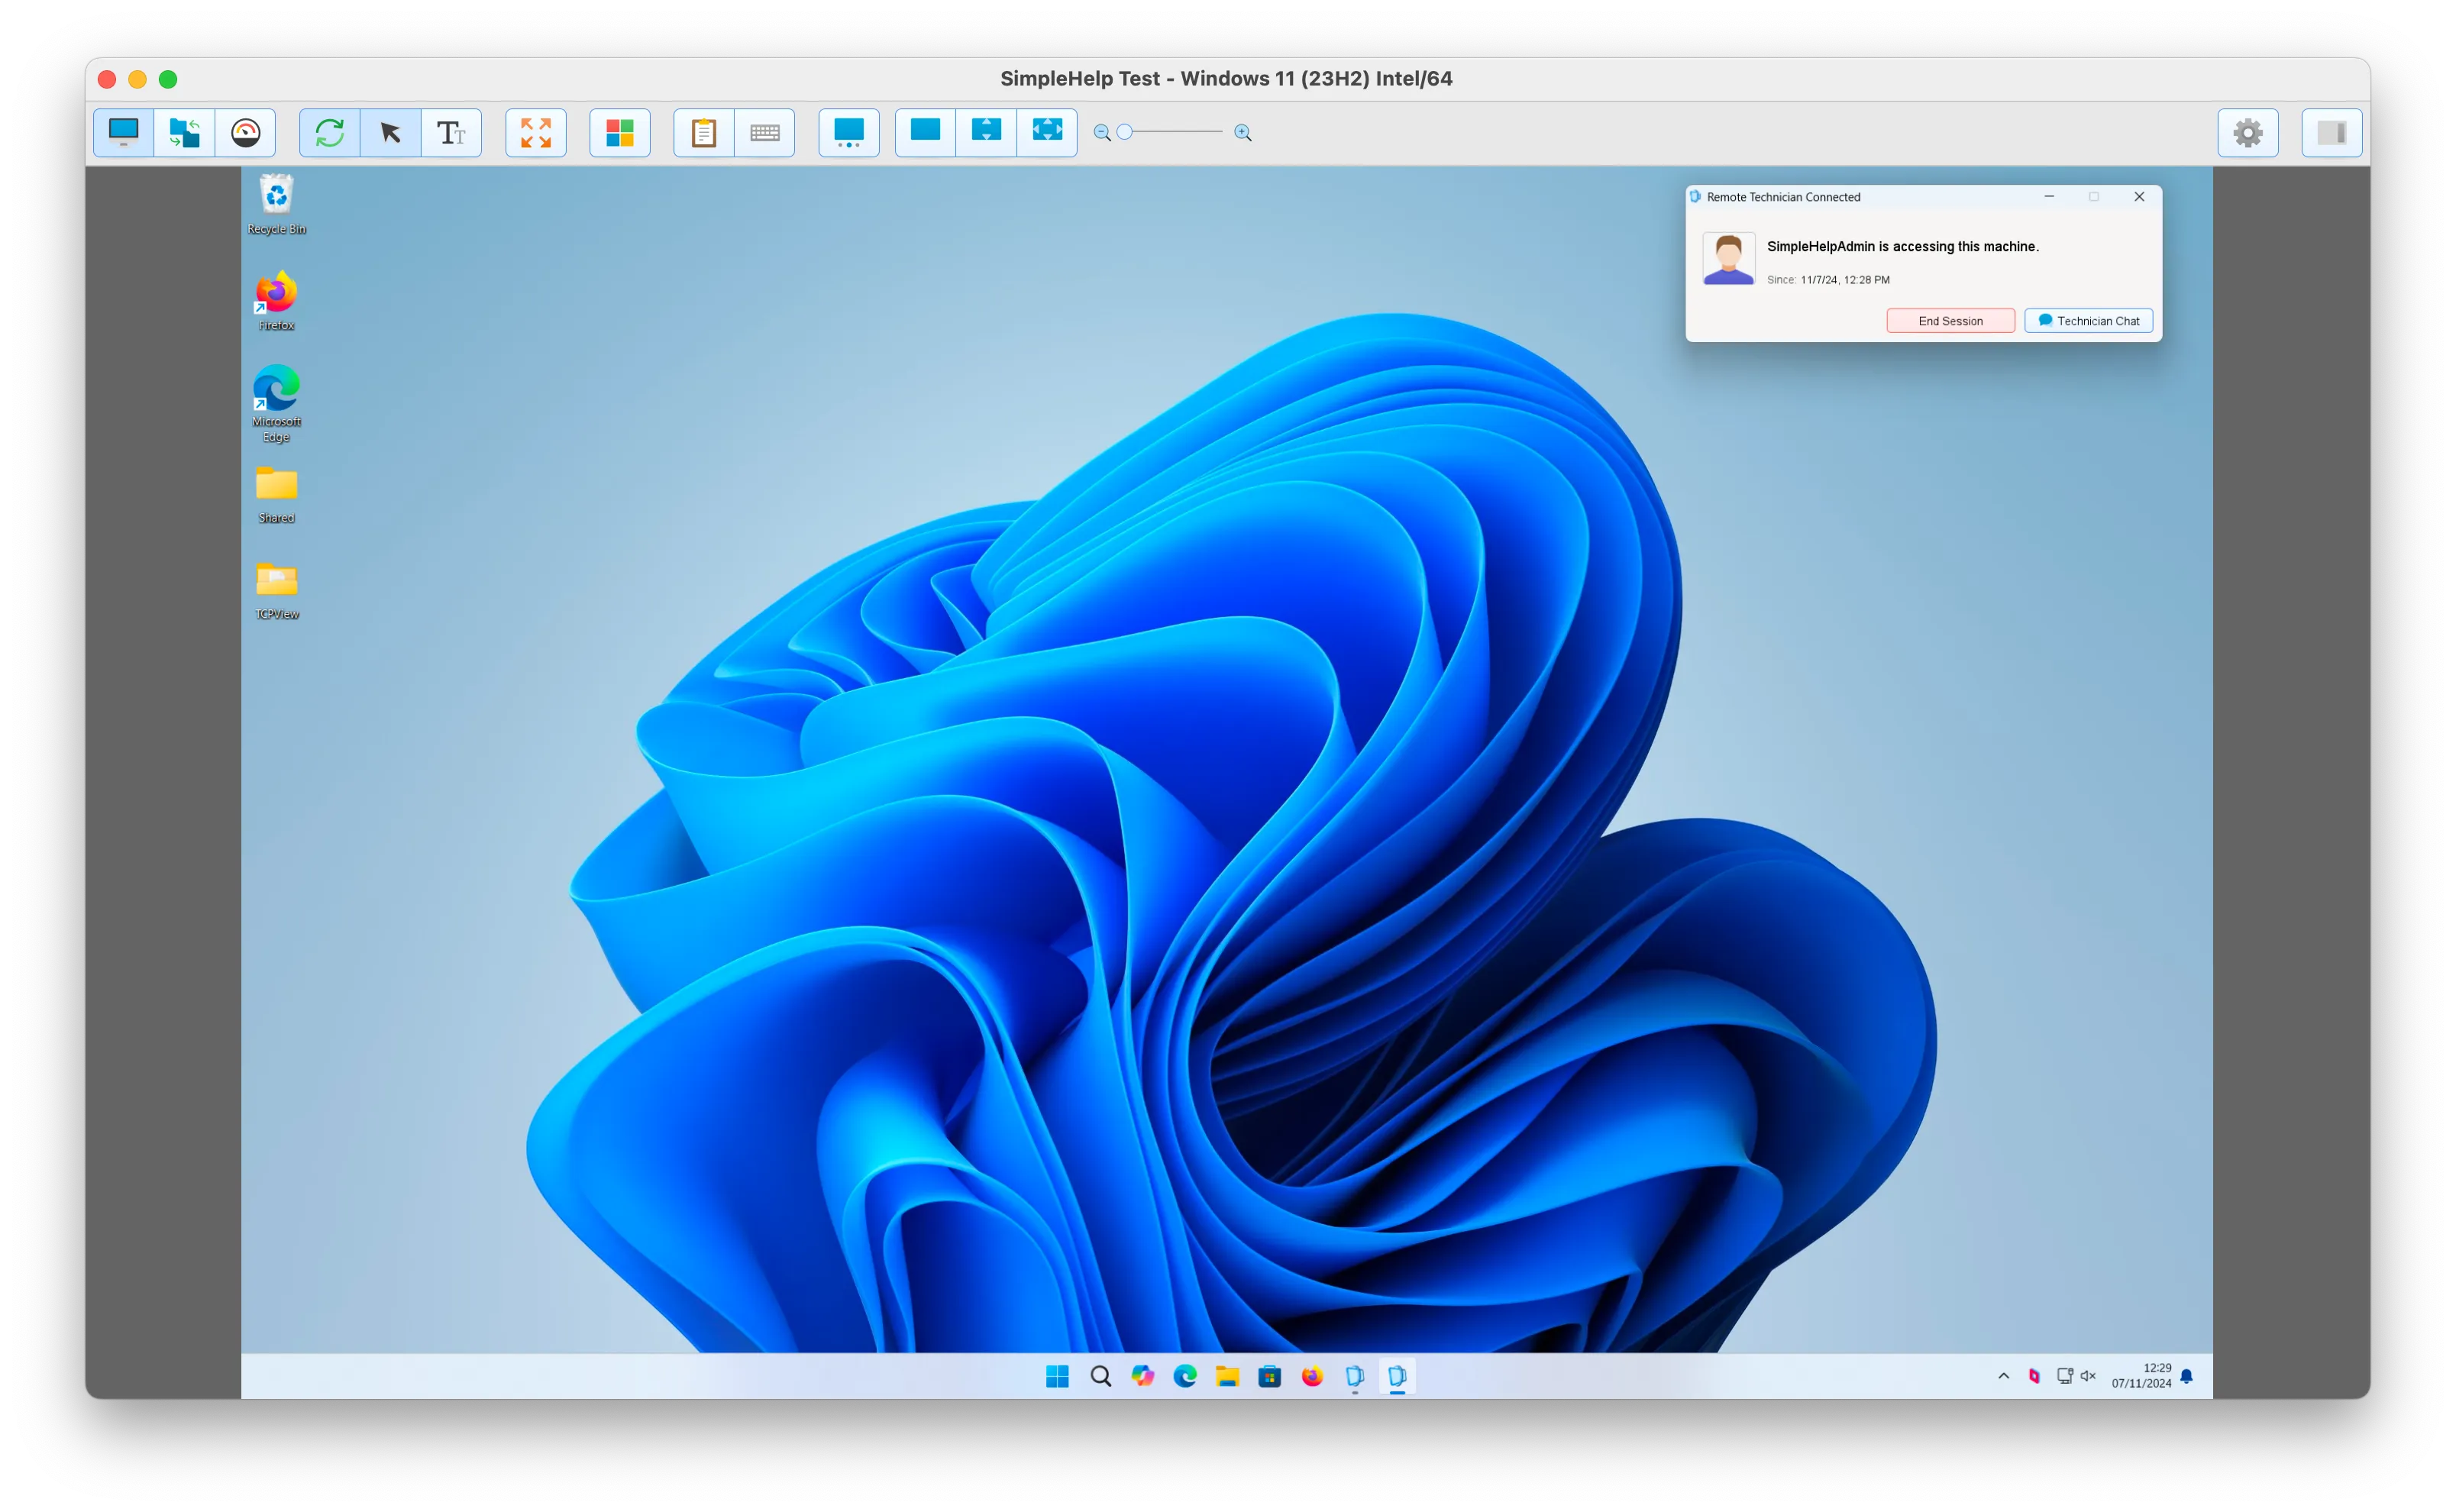The image size is (2456, 1512).
Task: Open the Windows Start menu on taskbar
Action: [1057, 1376]
